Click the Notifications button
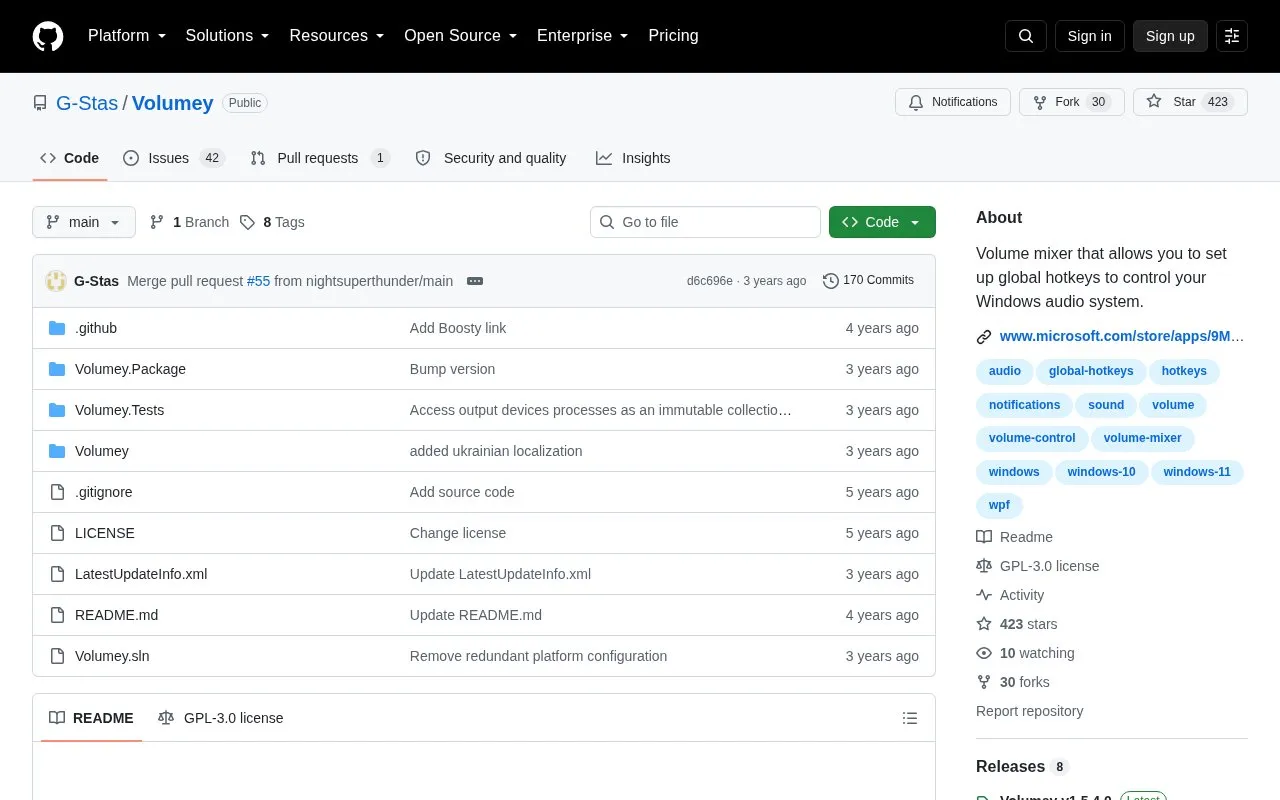This screenshot has width=1280, height=800. (953, 102)
